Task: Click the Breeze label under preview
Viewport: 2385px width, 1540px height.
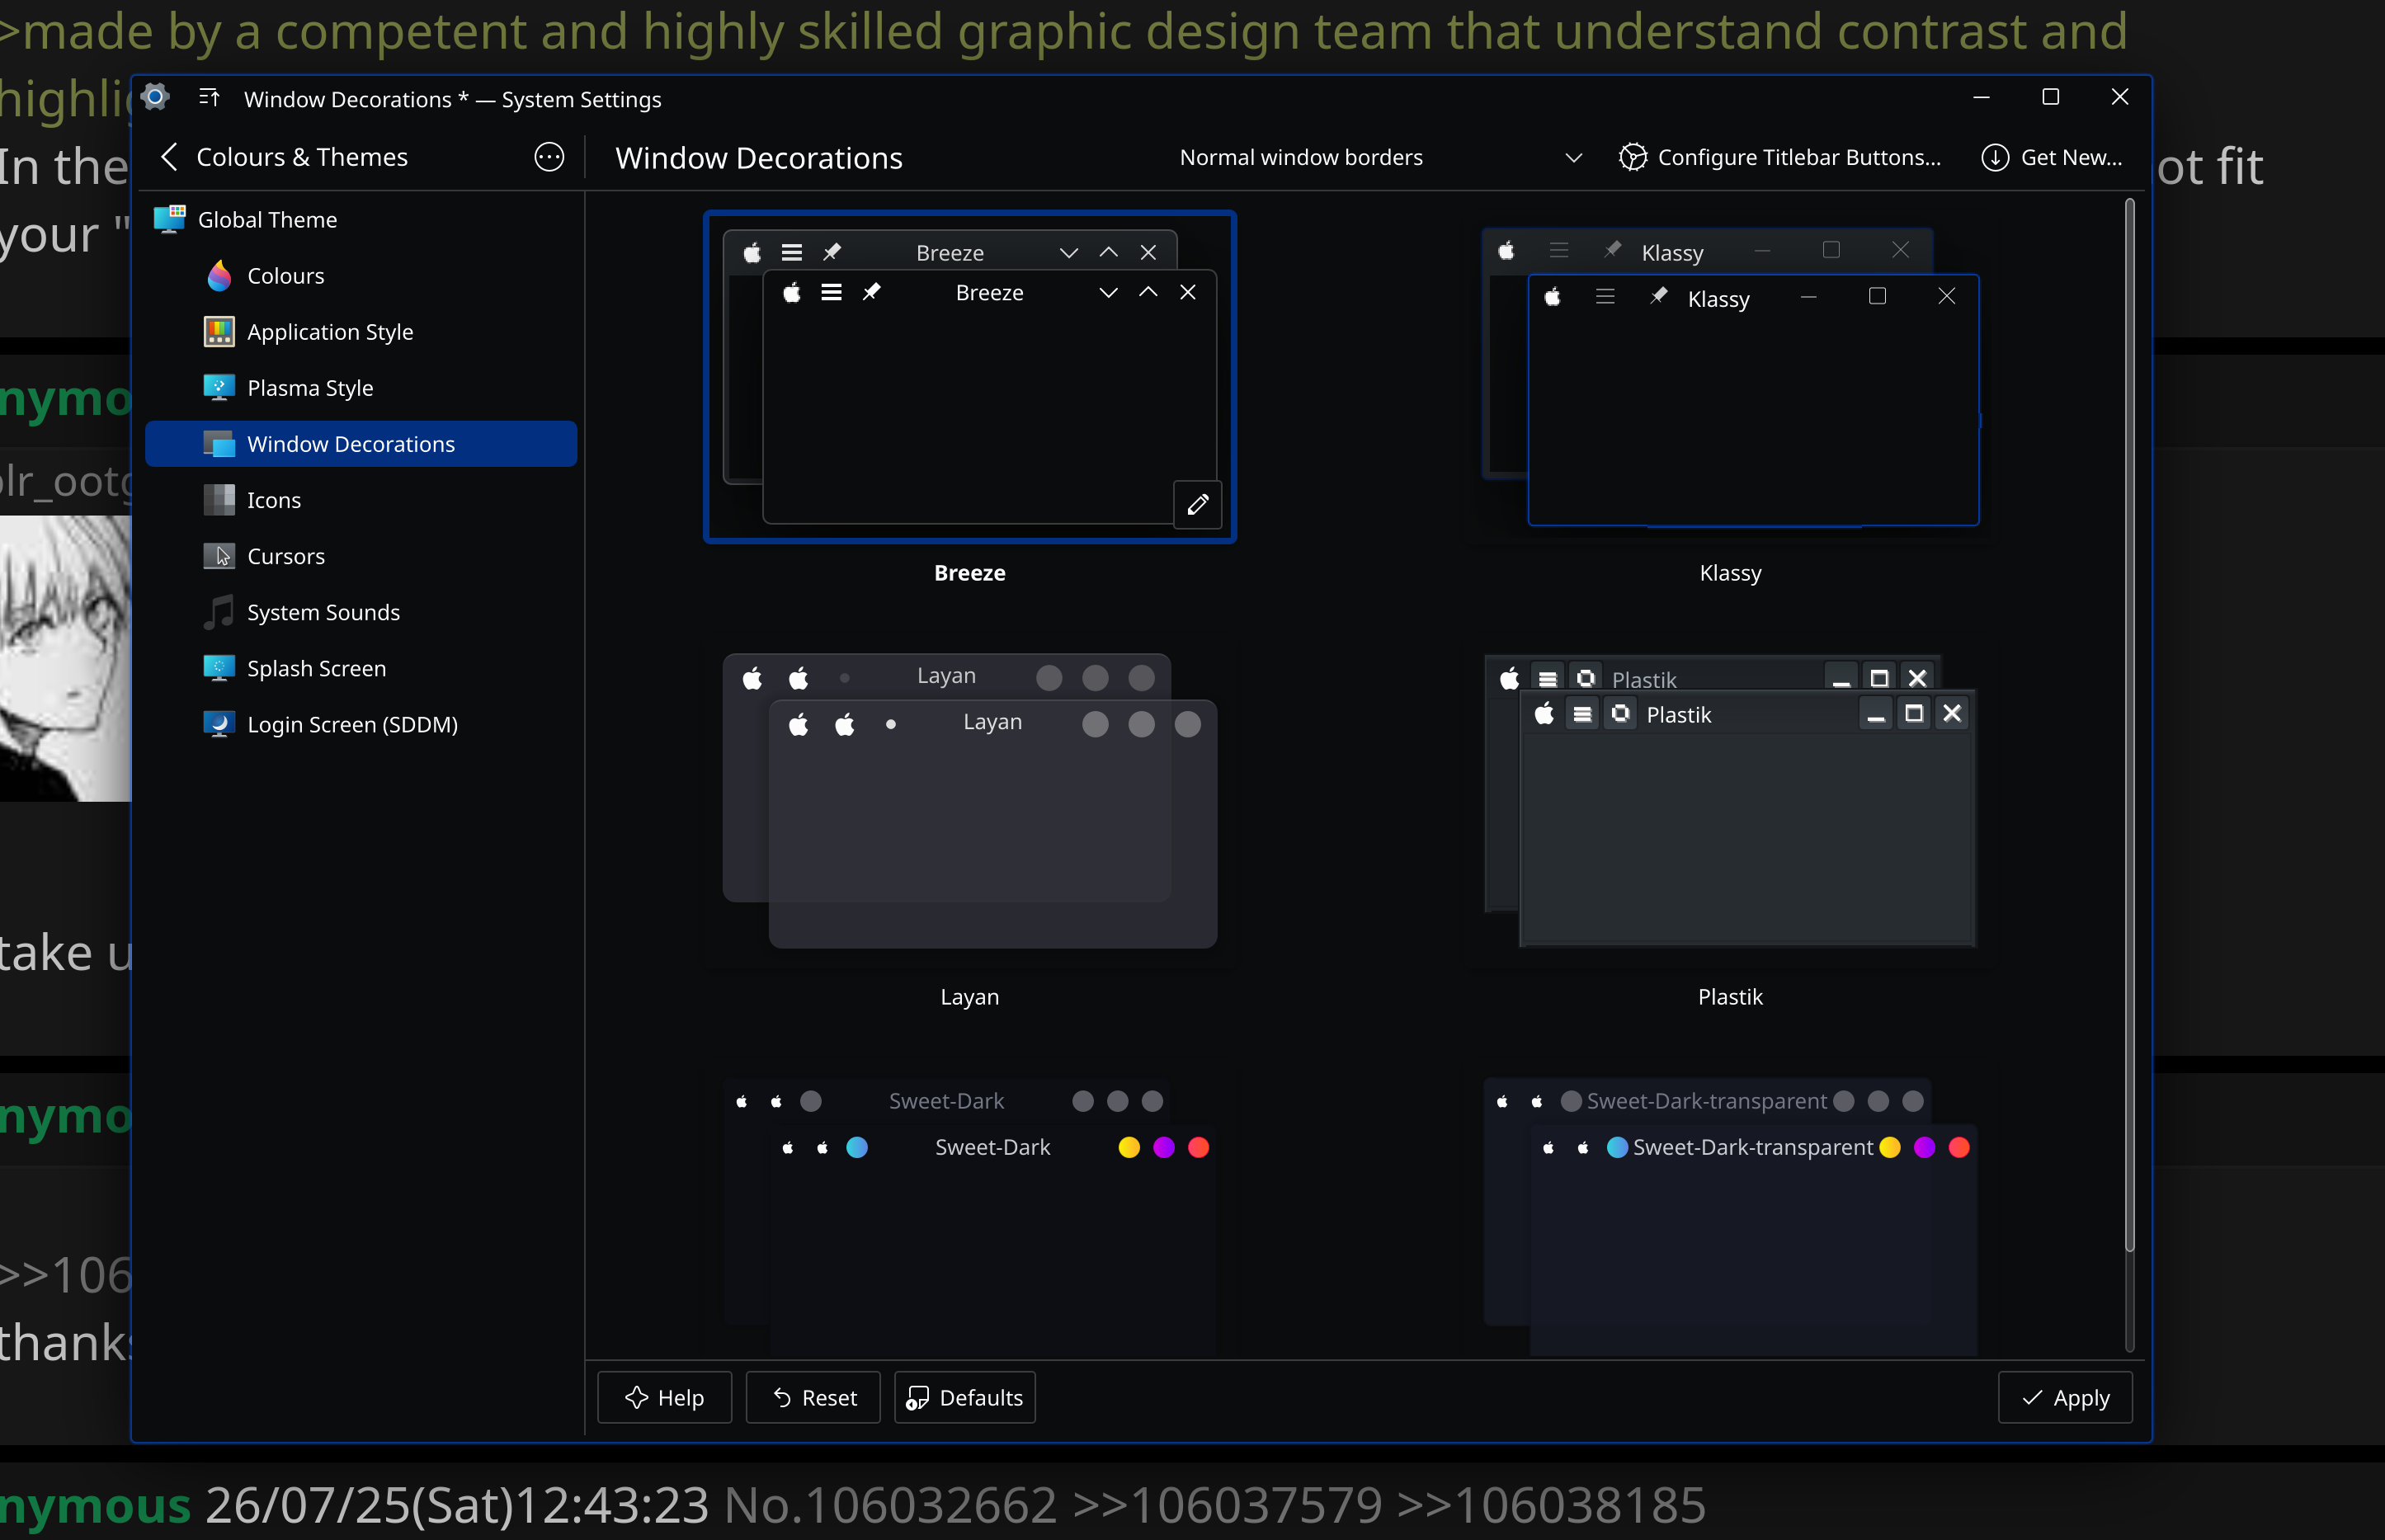Action: coord(969,573)
